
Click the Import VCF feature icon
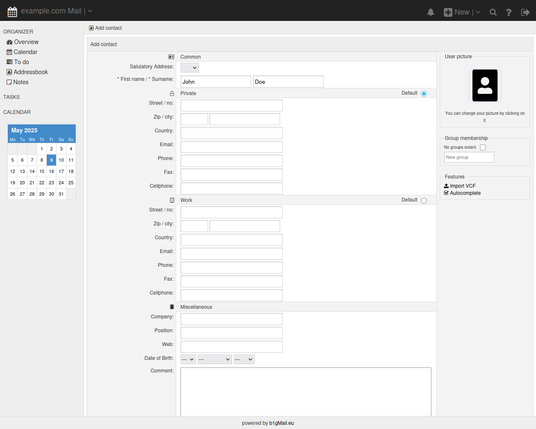tap(446, 186)
